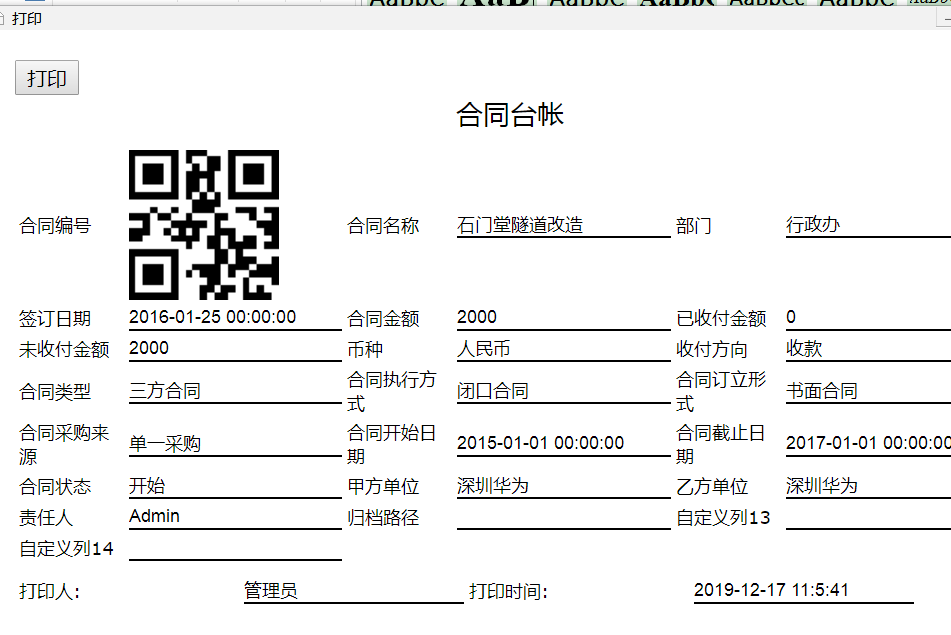Click the 合同类型 label
The height and width of the screenshot is (635, 951).
55,392
